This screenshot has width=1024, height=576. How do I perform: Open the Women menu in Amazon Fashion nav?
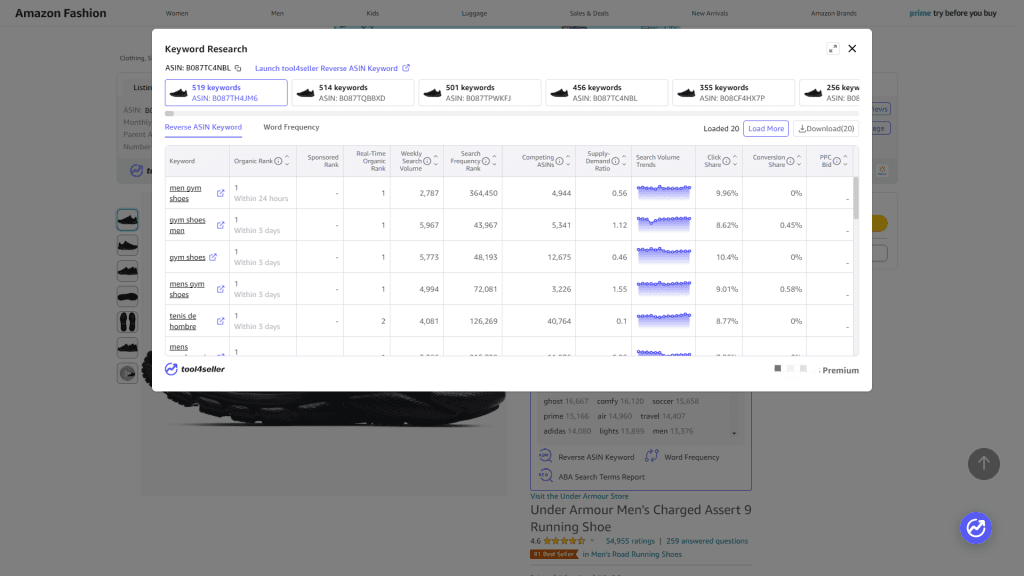(177, 13)
